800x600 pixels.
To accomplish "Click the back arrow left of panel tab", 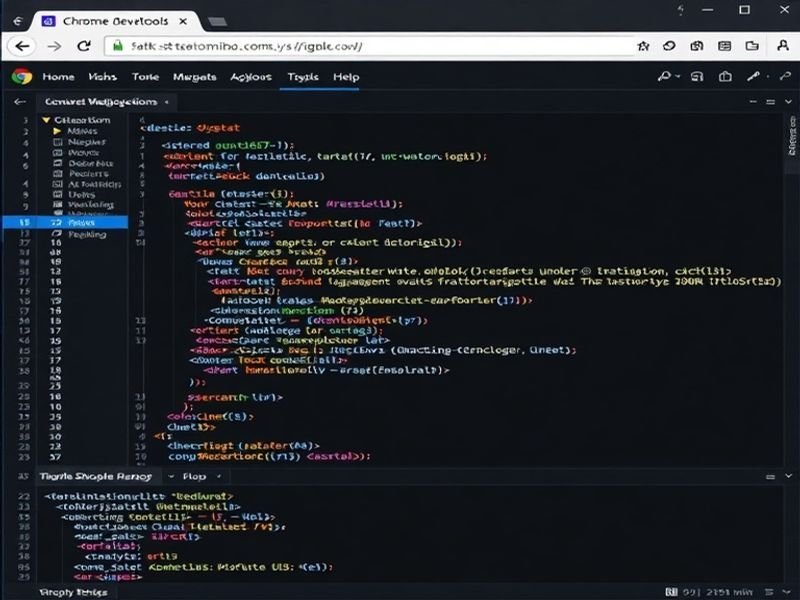I will coord(20,102).
